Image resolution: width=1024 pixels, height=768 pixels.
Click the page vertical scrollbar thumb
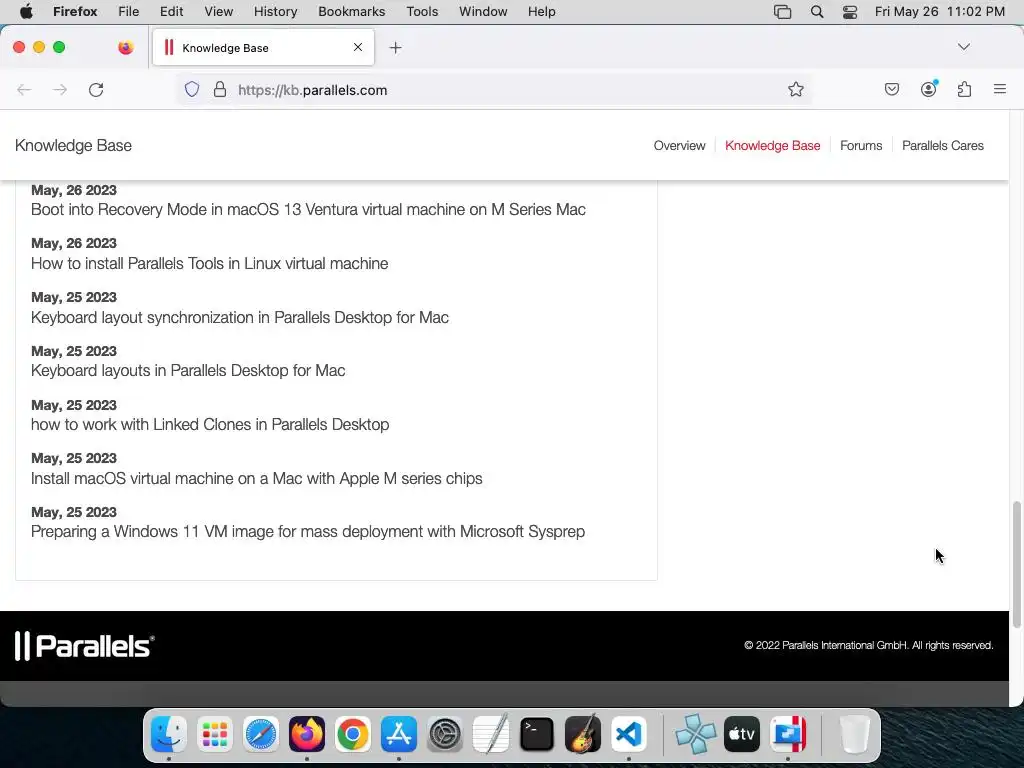[1016, 564]
